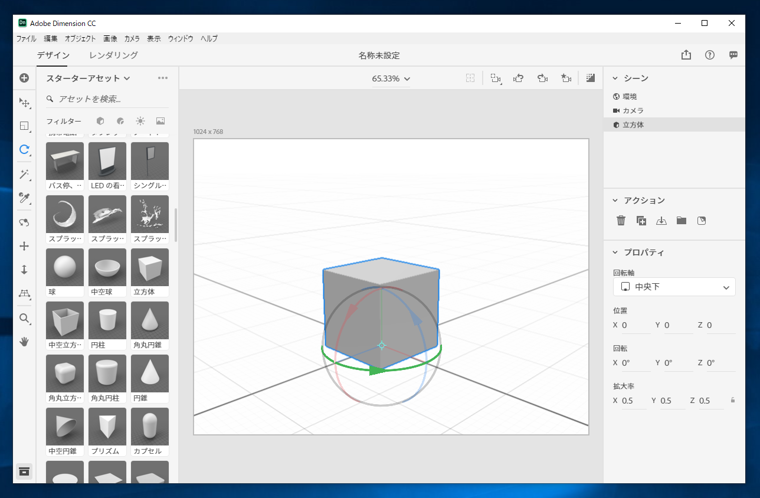Select カメラ in the scene list
760x498 pixels.
click(x=674, y=111)
